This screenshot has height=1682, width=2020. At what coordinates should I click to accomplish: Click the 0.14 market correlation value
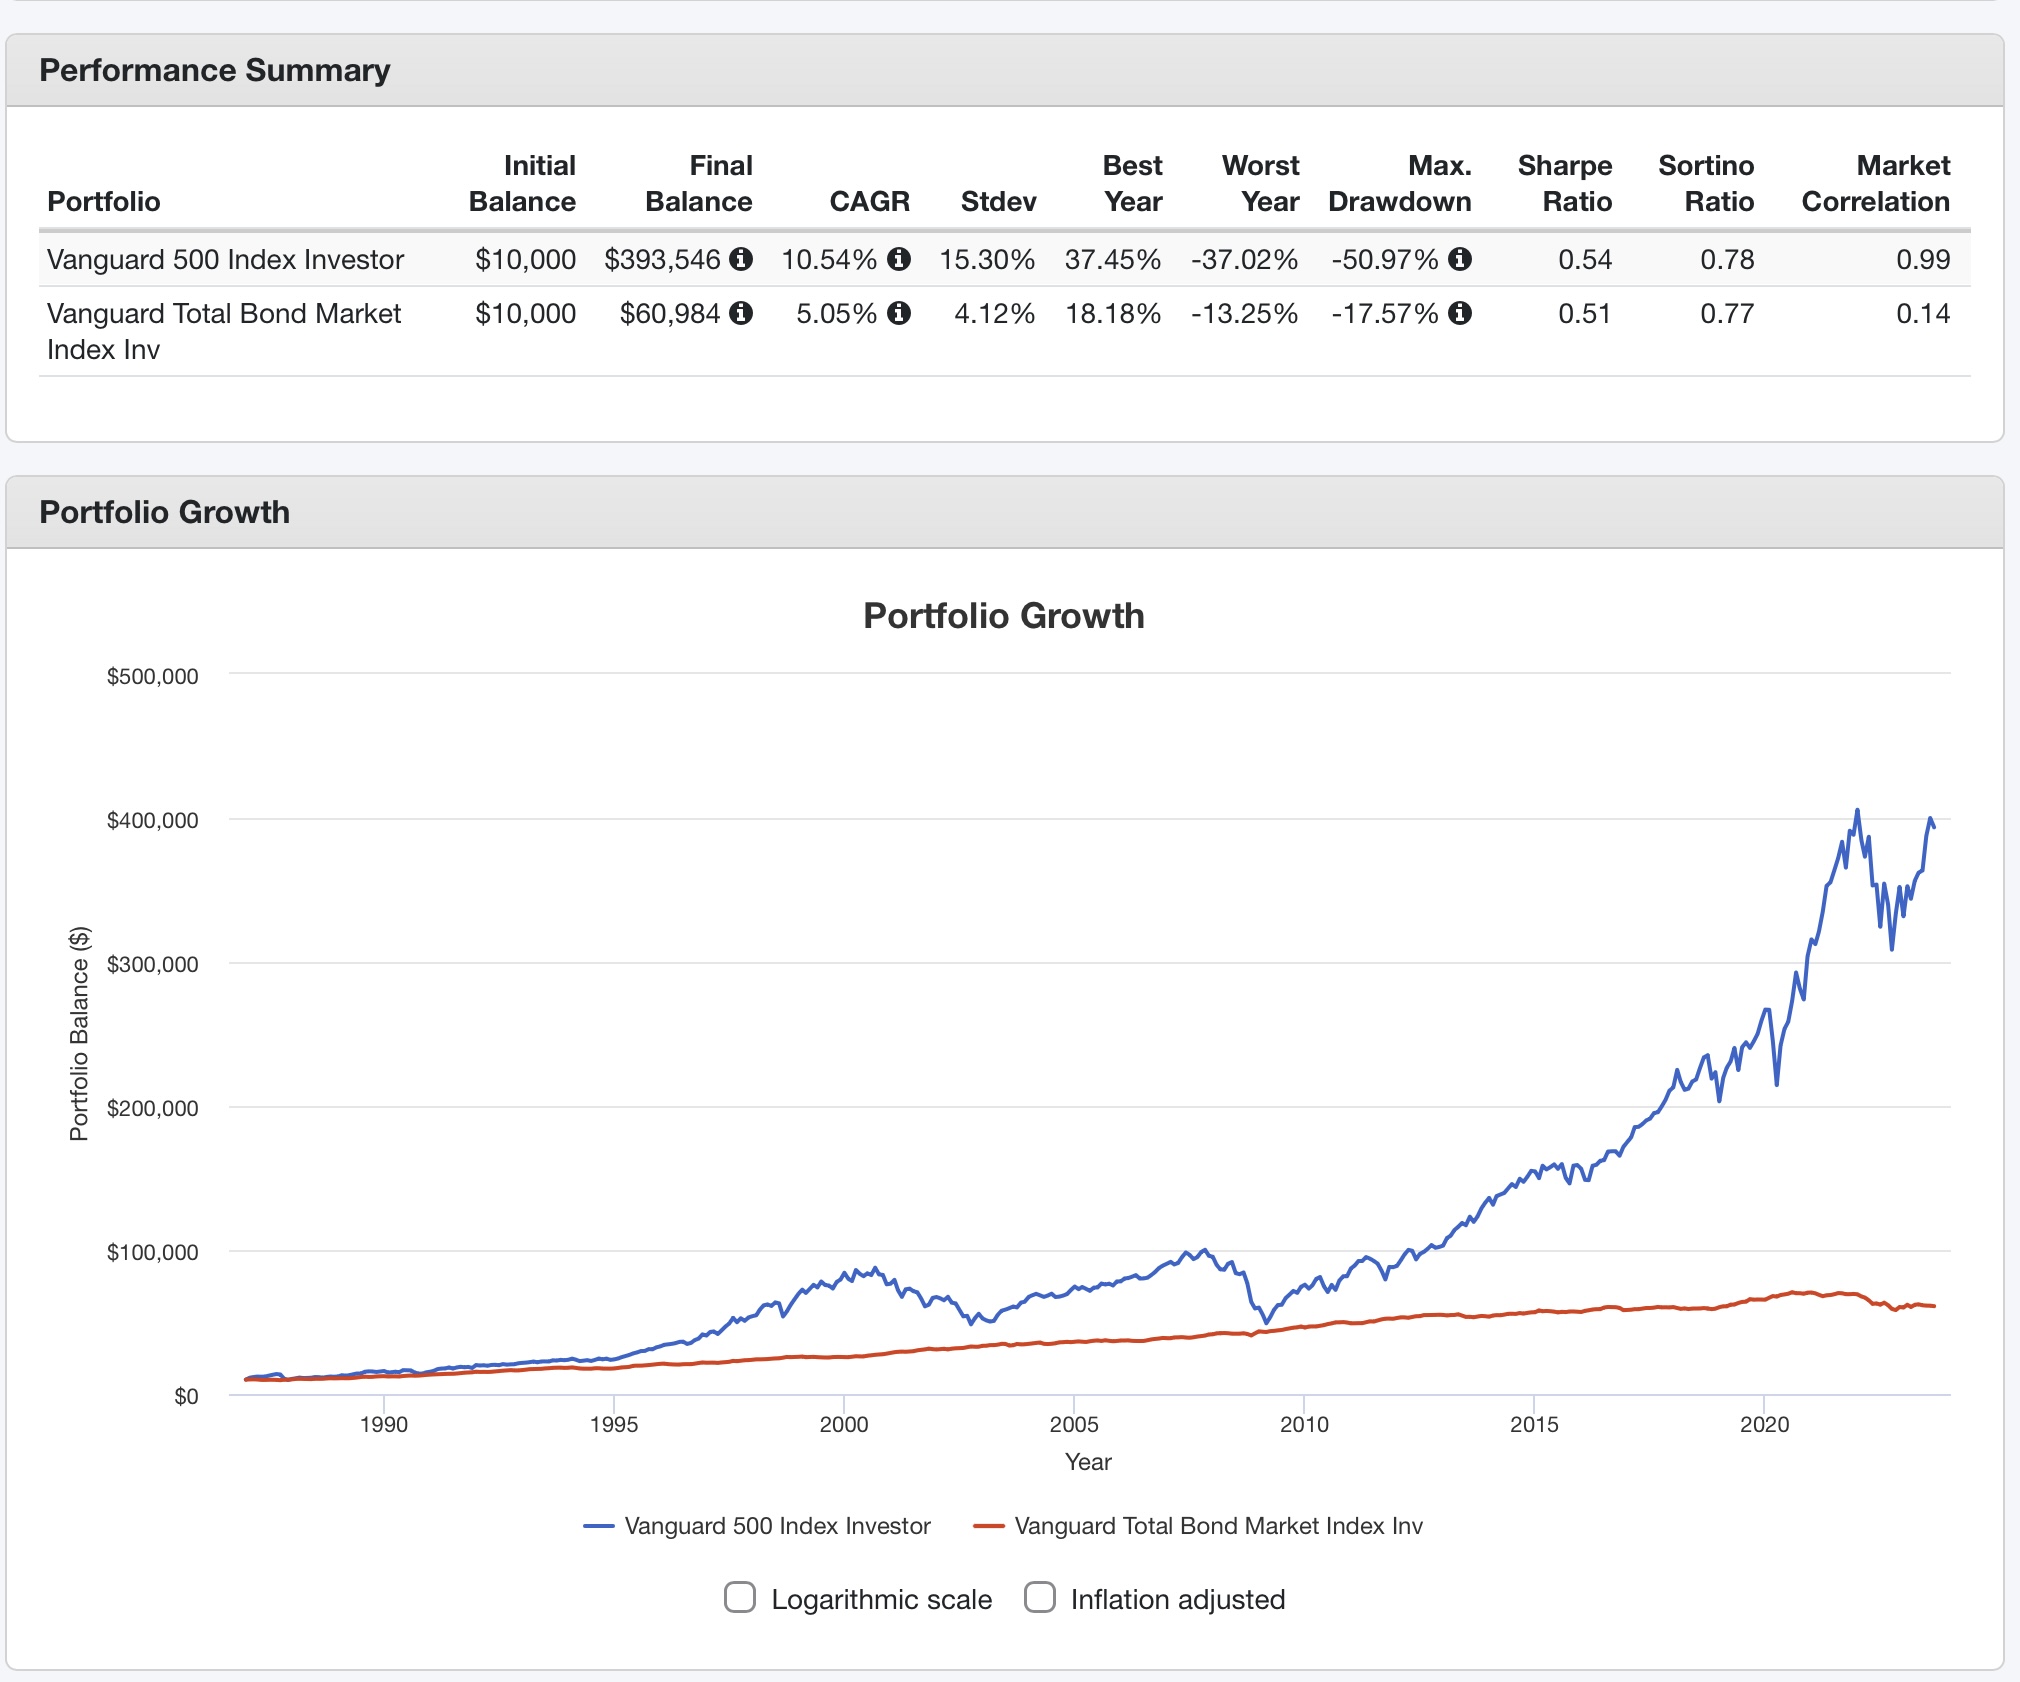(1923, 313)
